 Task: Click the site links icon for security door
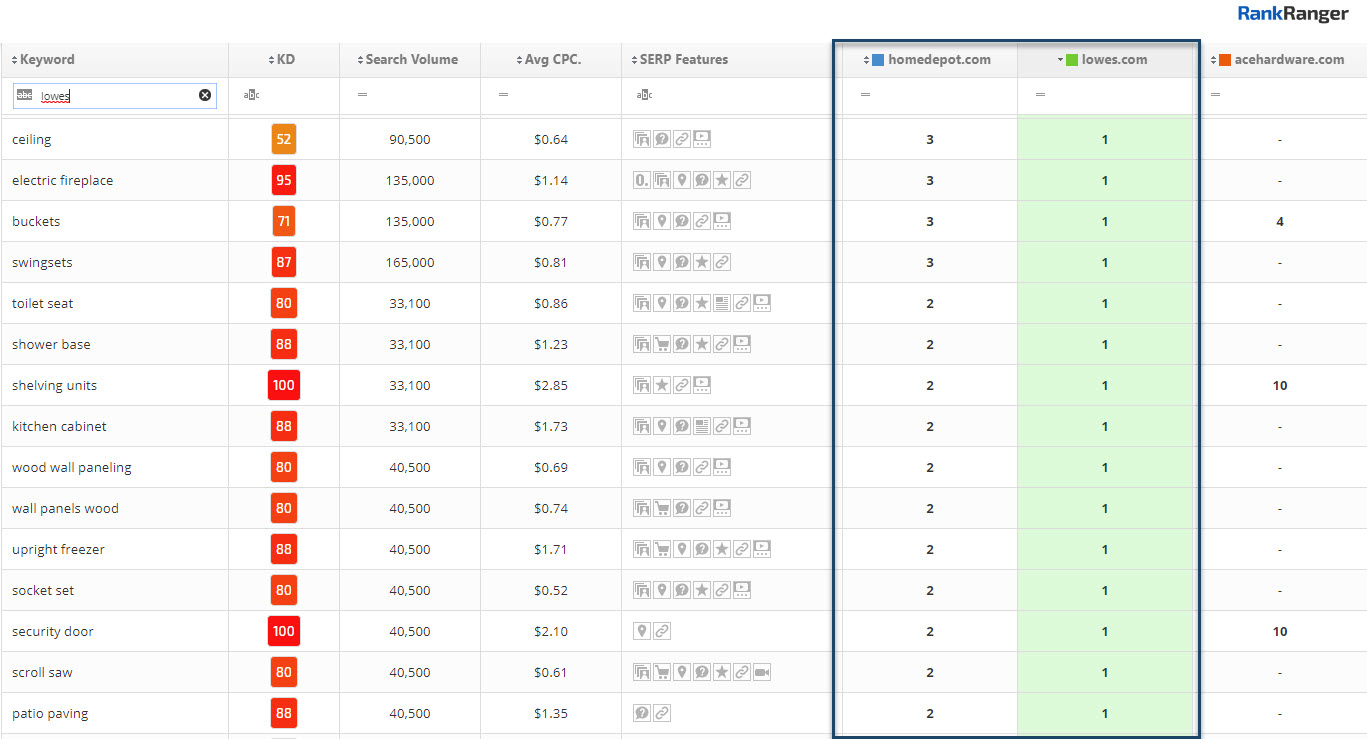662,631
